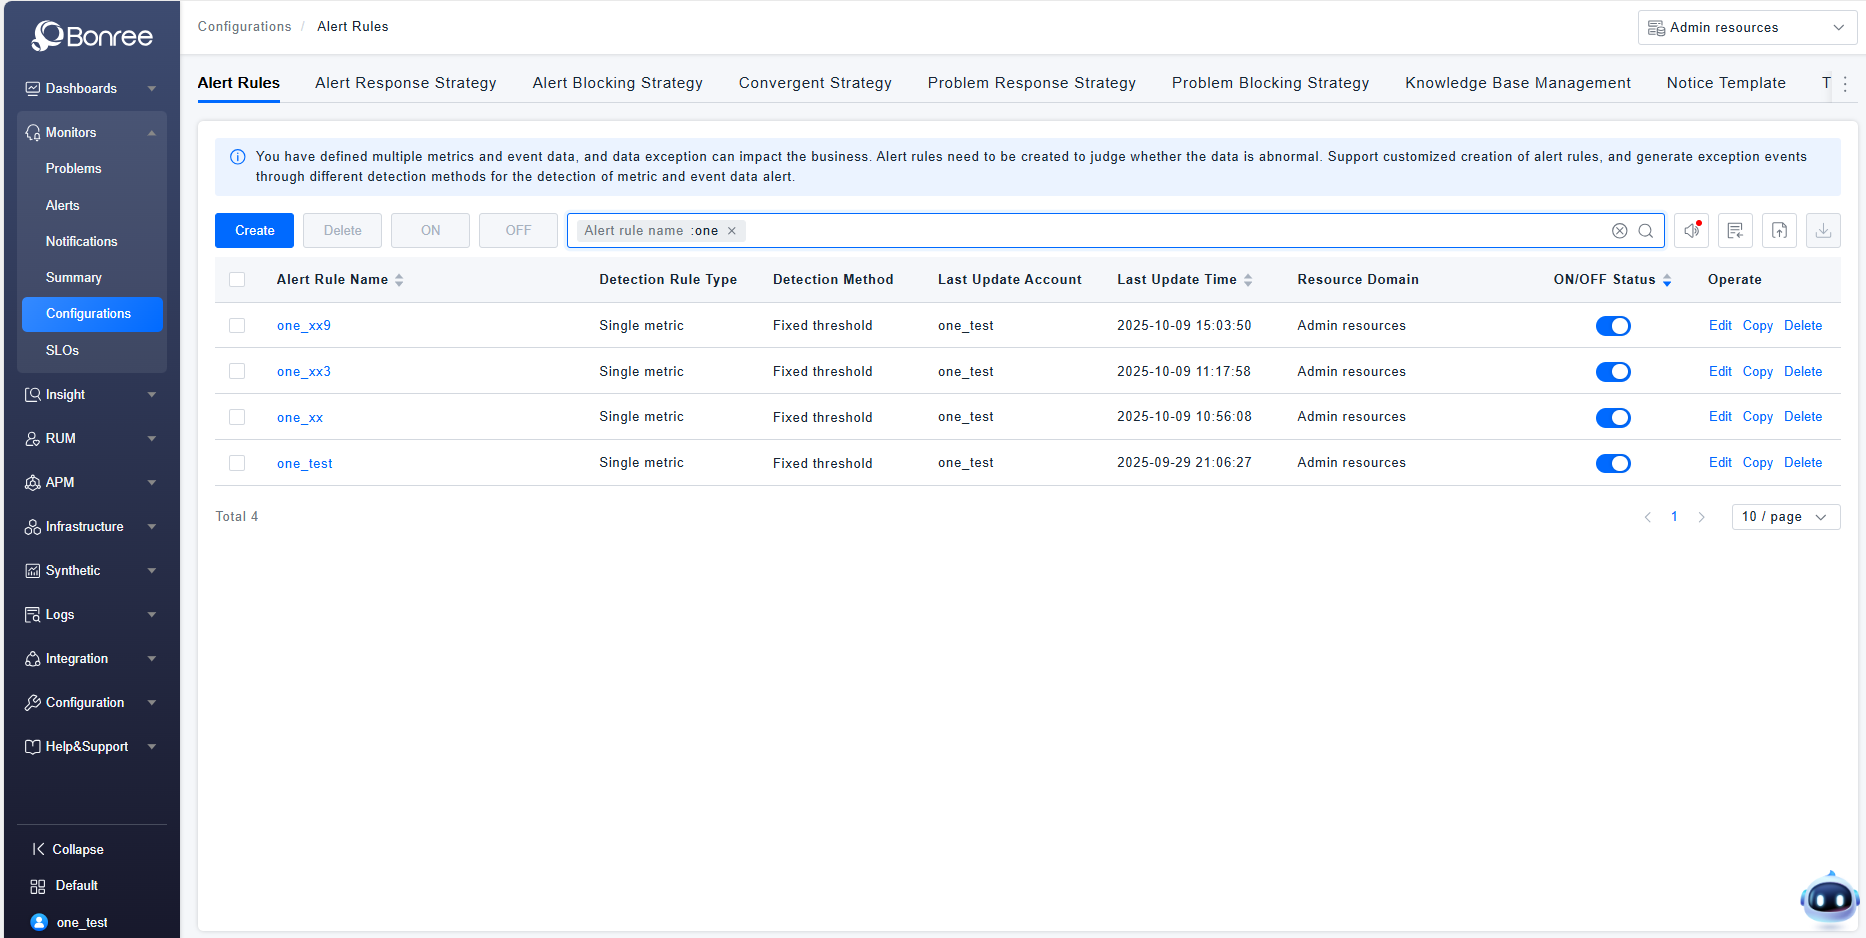This screenshot has width=1866, height=938.
Task: Switch to Alert Blocking Strategy tab
Action: (x=617, y=83)
